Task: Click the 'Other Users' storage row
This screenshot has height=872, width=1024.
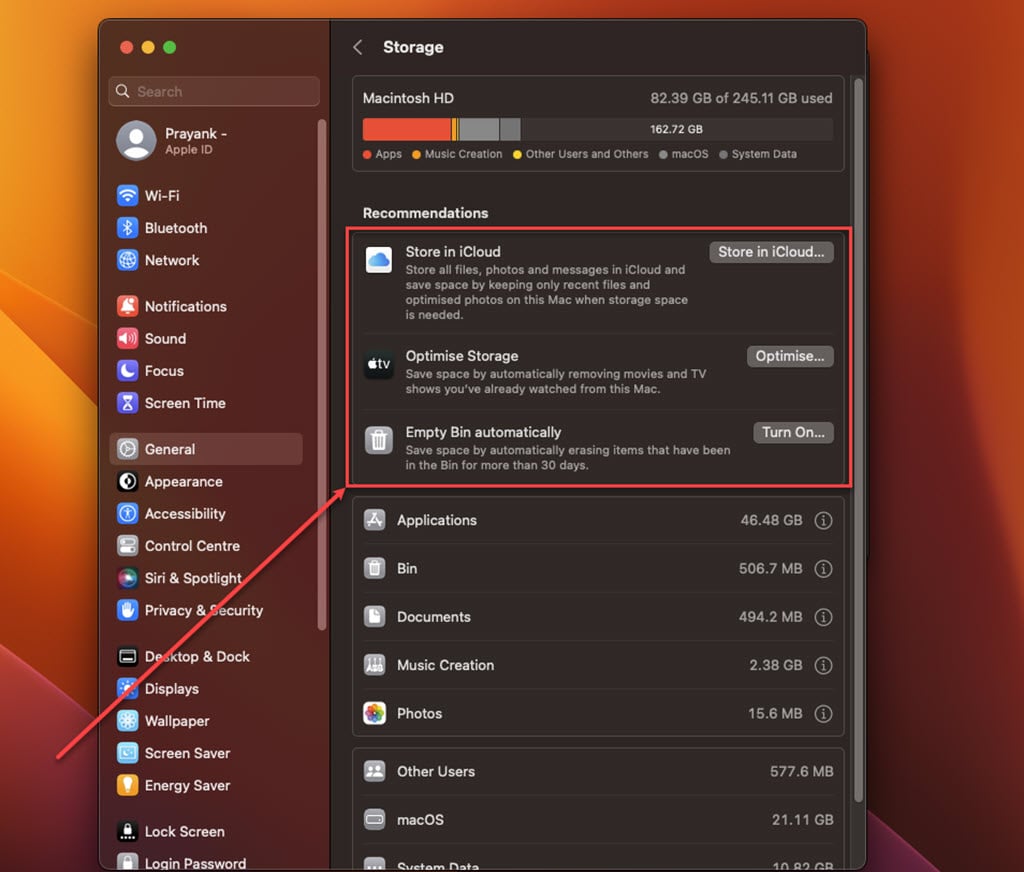Action: tap(598, 771)
